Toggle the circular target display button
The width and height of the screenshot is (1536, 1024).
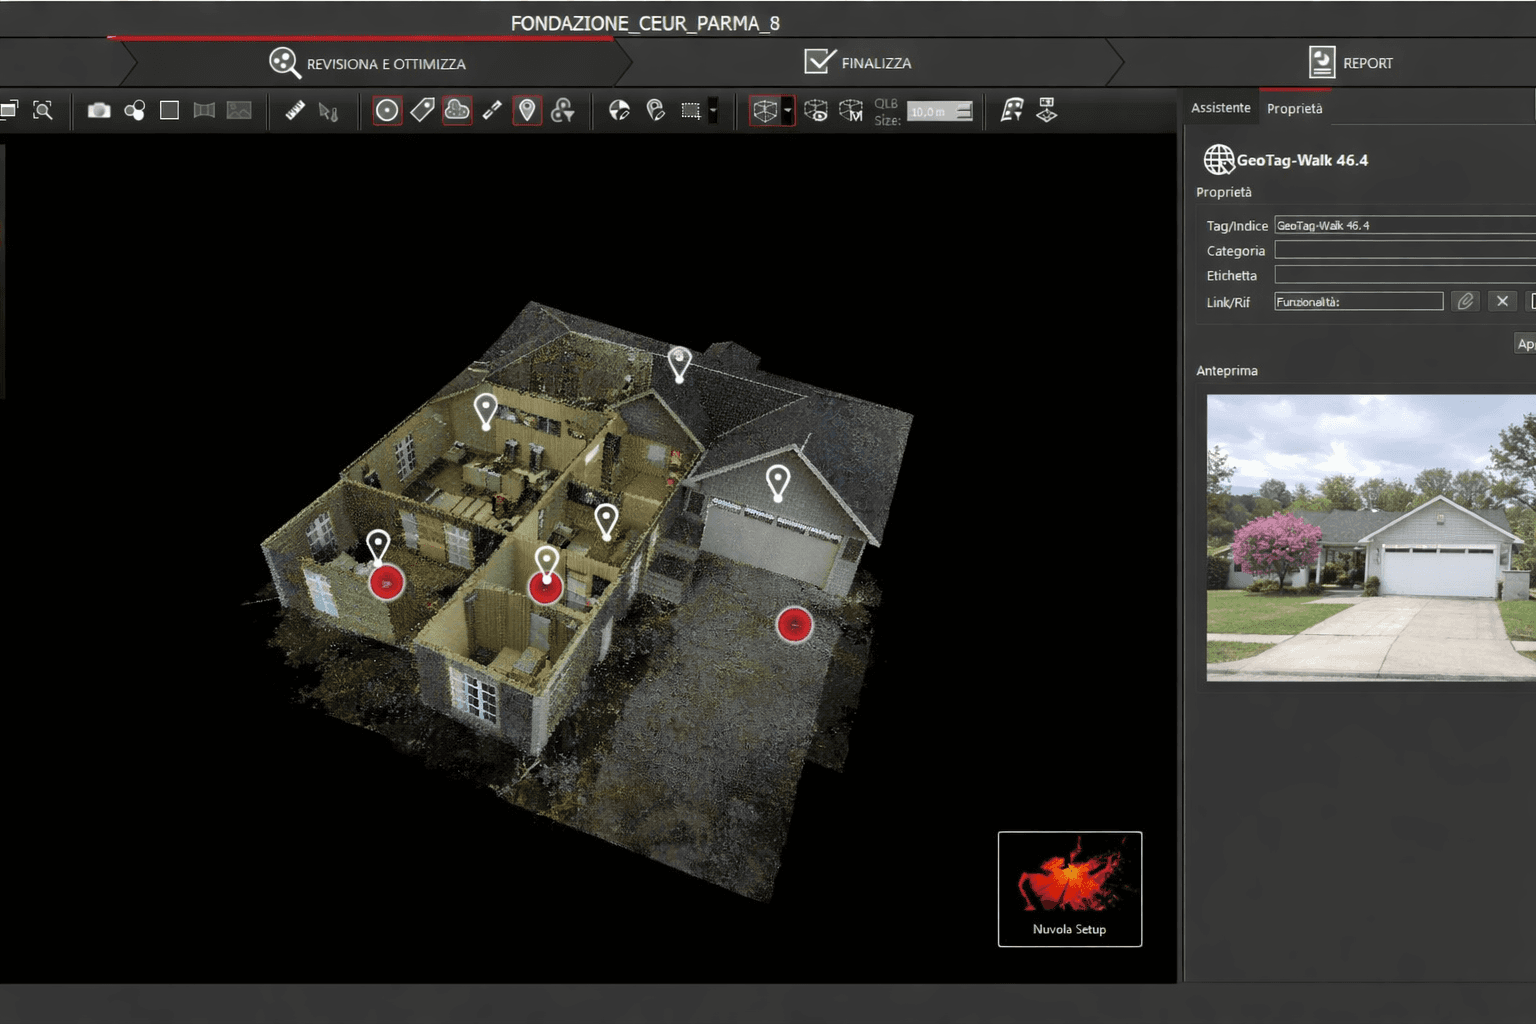coord(387,110)
